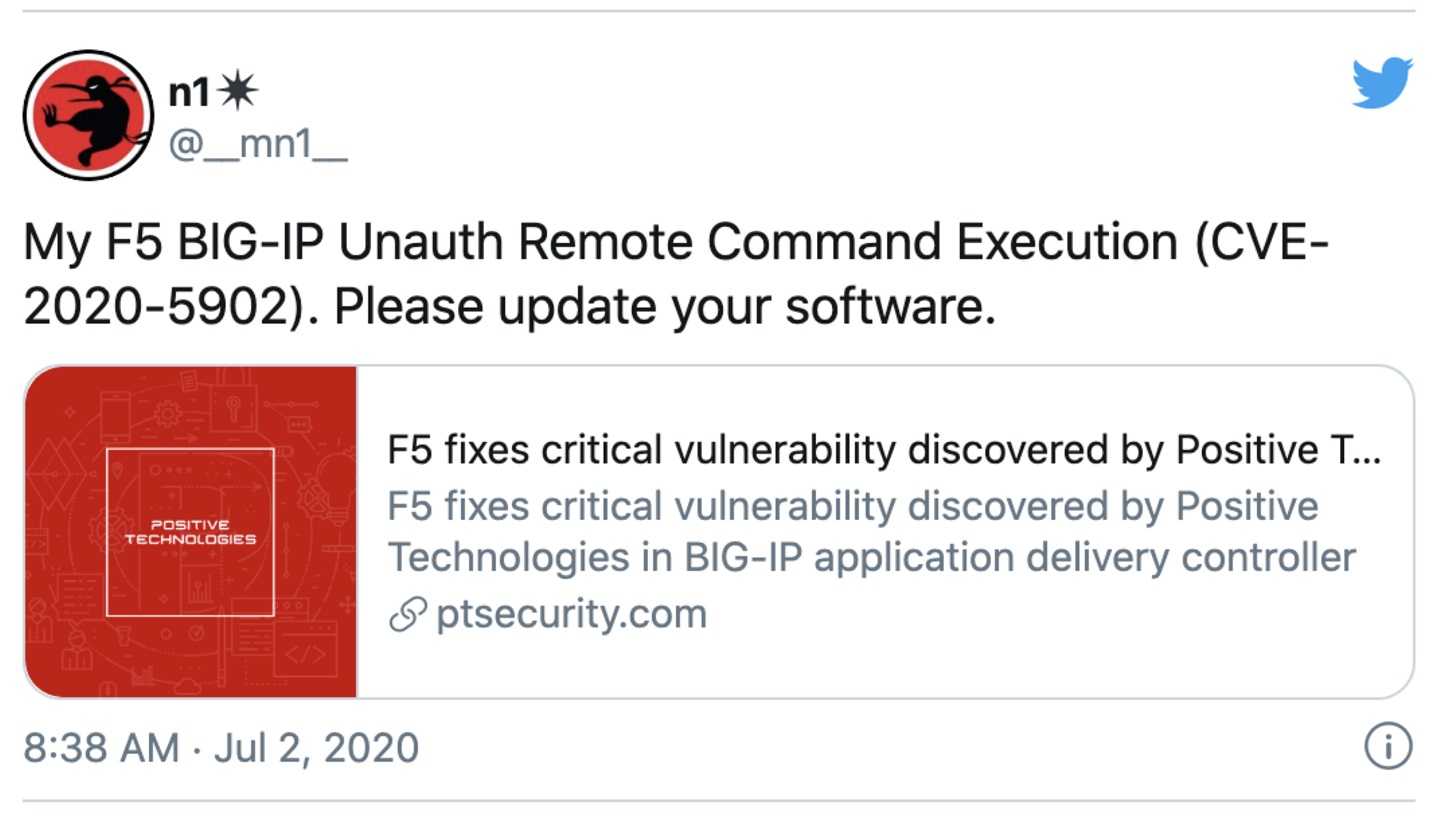Click the gray link card description
This screenshot has height=829, width=1450.
[x=871, y=532]
